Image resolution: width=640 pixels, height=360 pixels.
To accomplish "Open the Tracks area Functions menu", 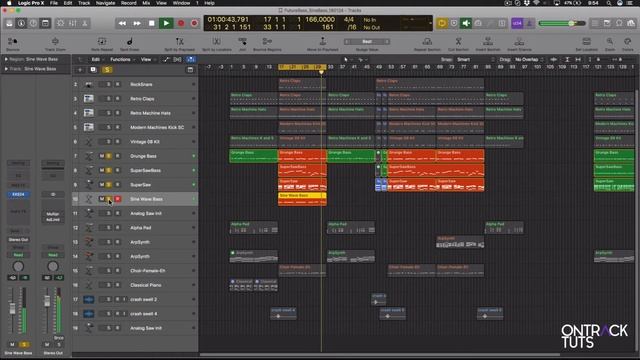I will tap(122, 60).
